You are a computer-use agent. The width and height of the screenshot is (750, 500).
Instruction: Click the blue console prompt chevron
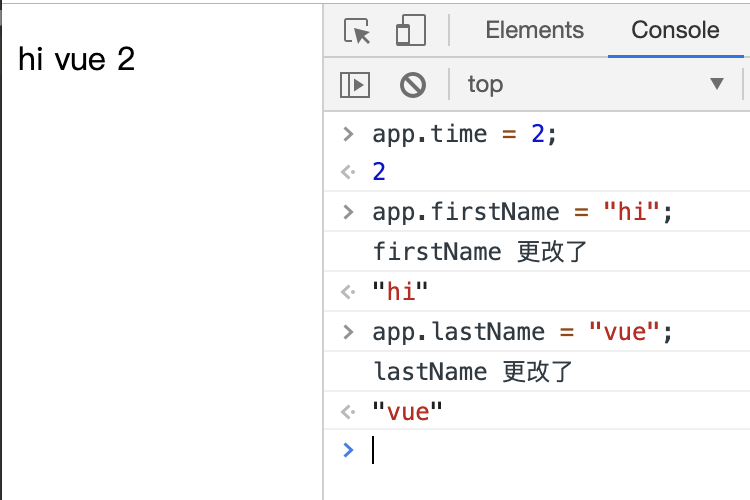pos(348,450)
